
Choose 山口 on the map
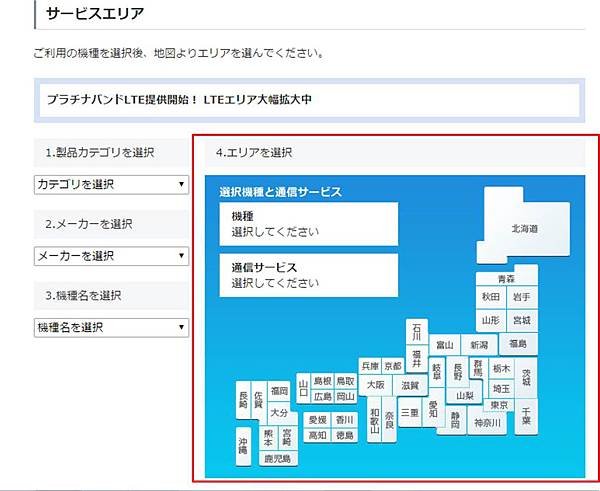[303, 388]
